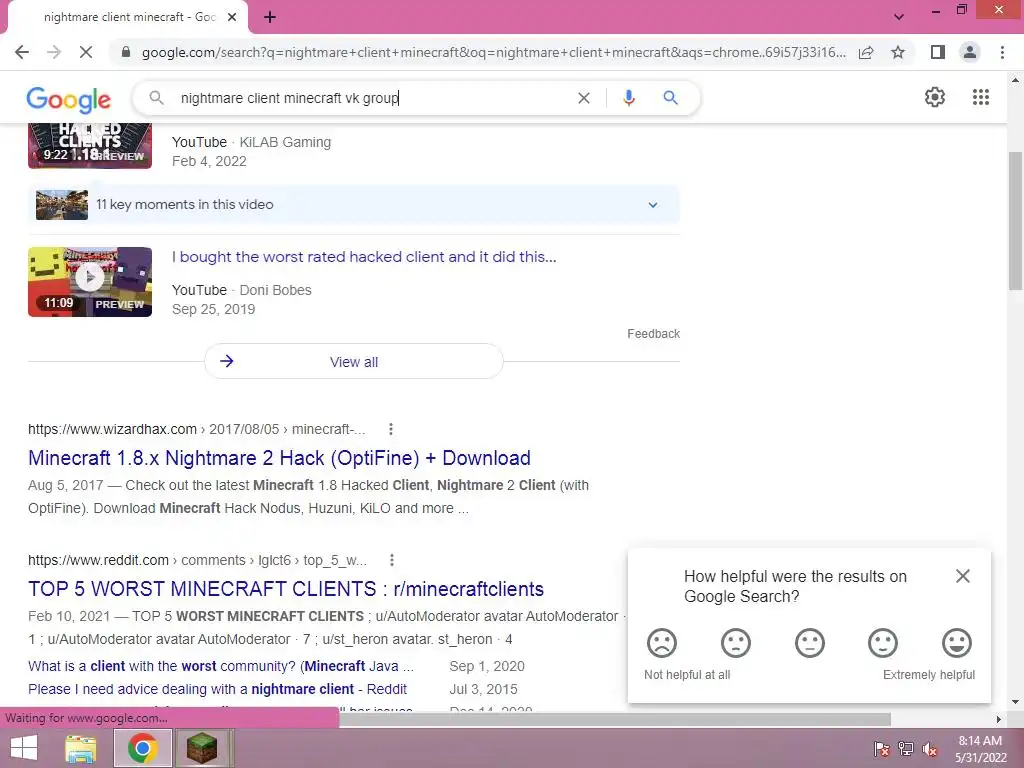1024x768 pixels.
Task: Rate results as Extremely helpful face
Action: (957, 643)
